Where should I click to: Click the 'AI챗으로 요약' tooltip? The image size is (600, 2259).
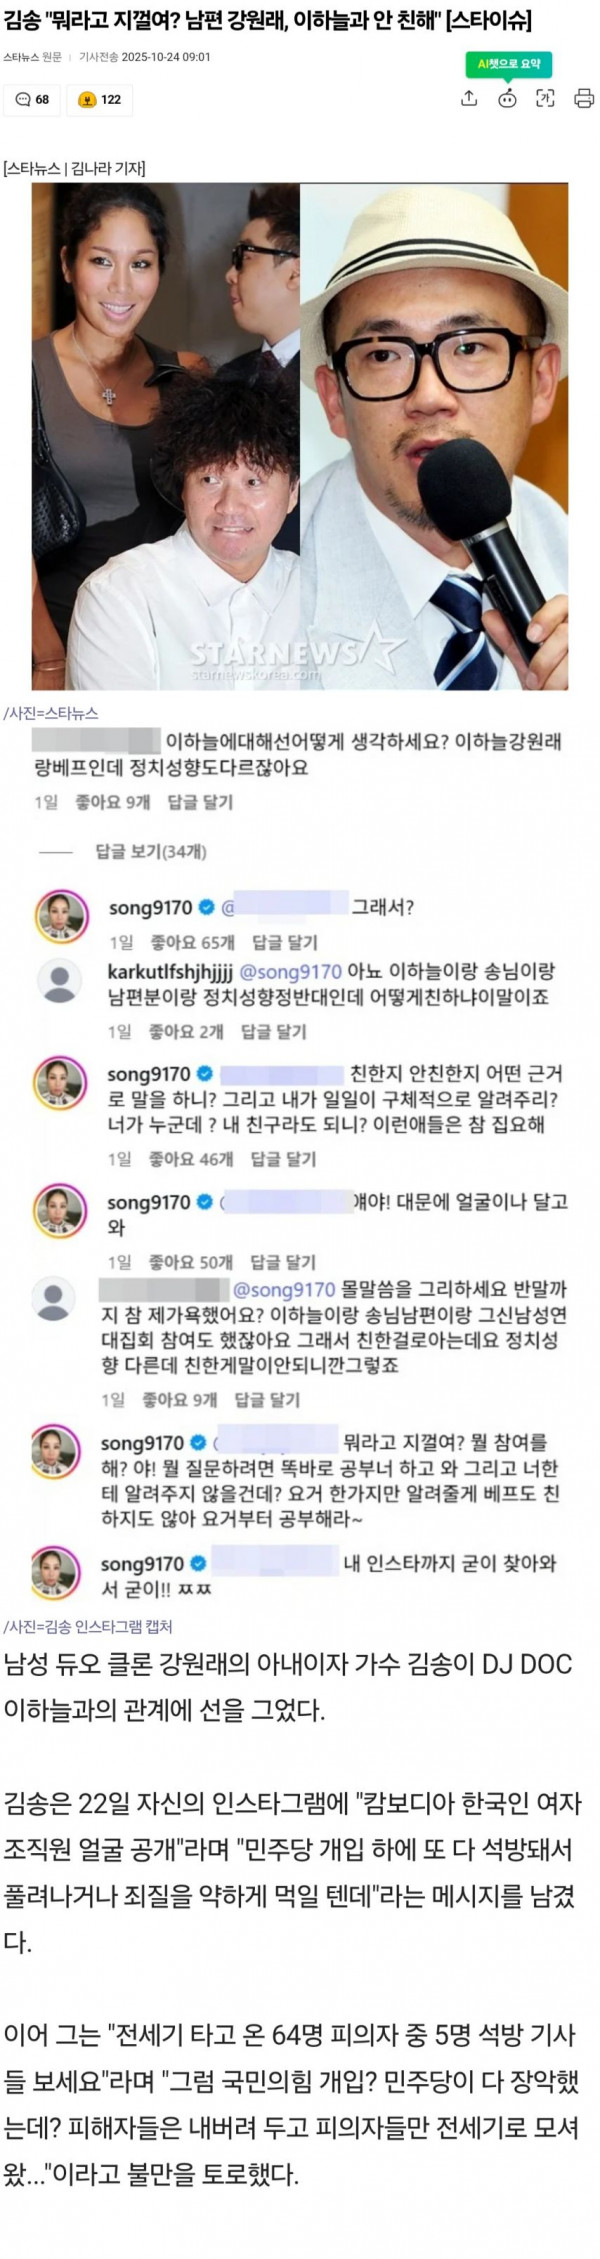tap(508, 64)
